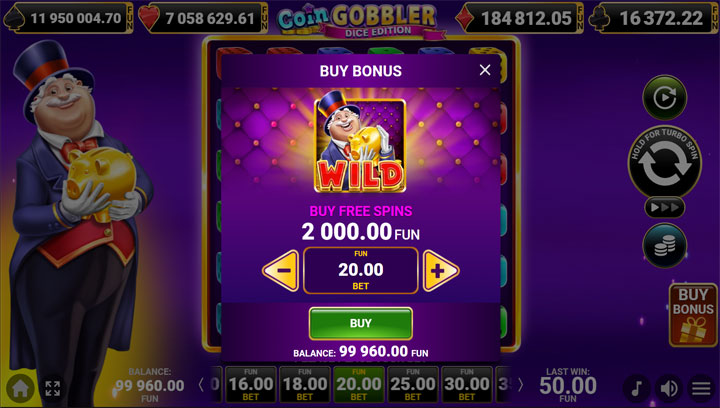
Task: Choose the 30.00 bet option
Action: coord(467,384)
